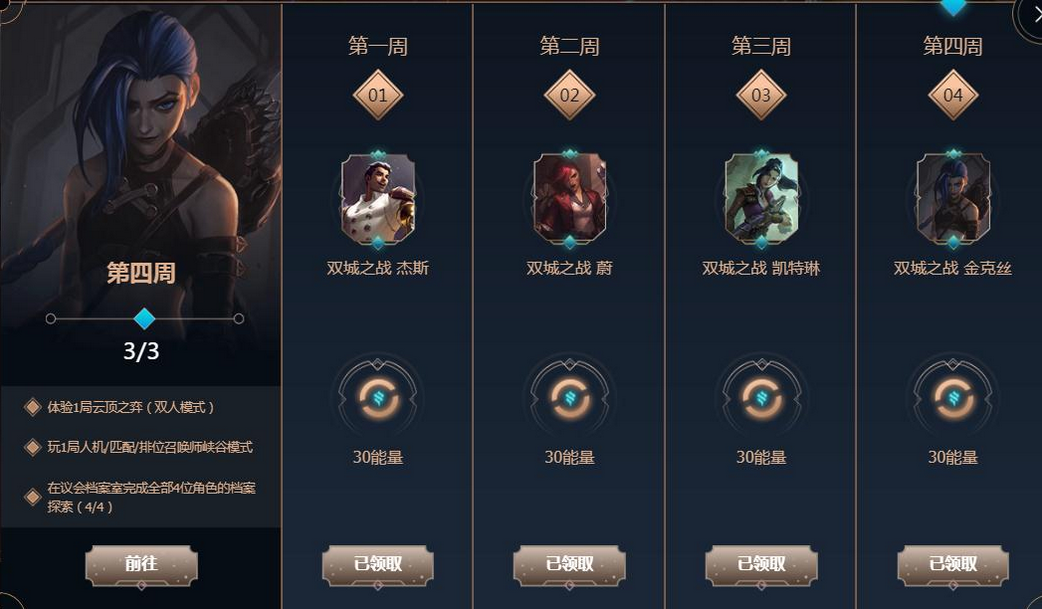Screen dimensions: 1042x609
Task: Click the 前往 button
Action: pos(142,564)
